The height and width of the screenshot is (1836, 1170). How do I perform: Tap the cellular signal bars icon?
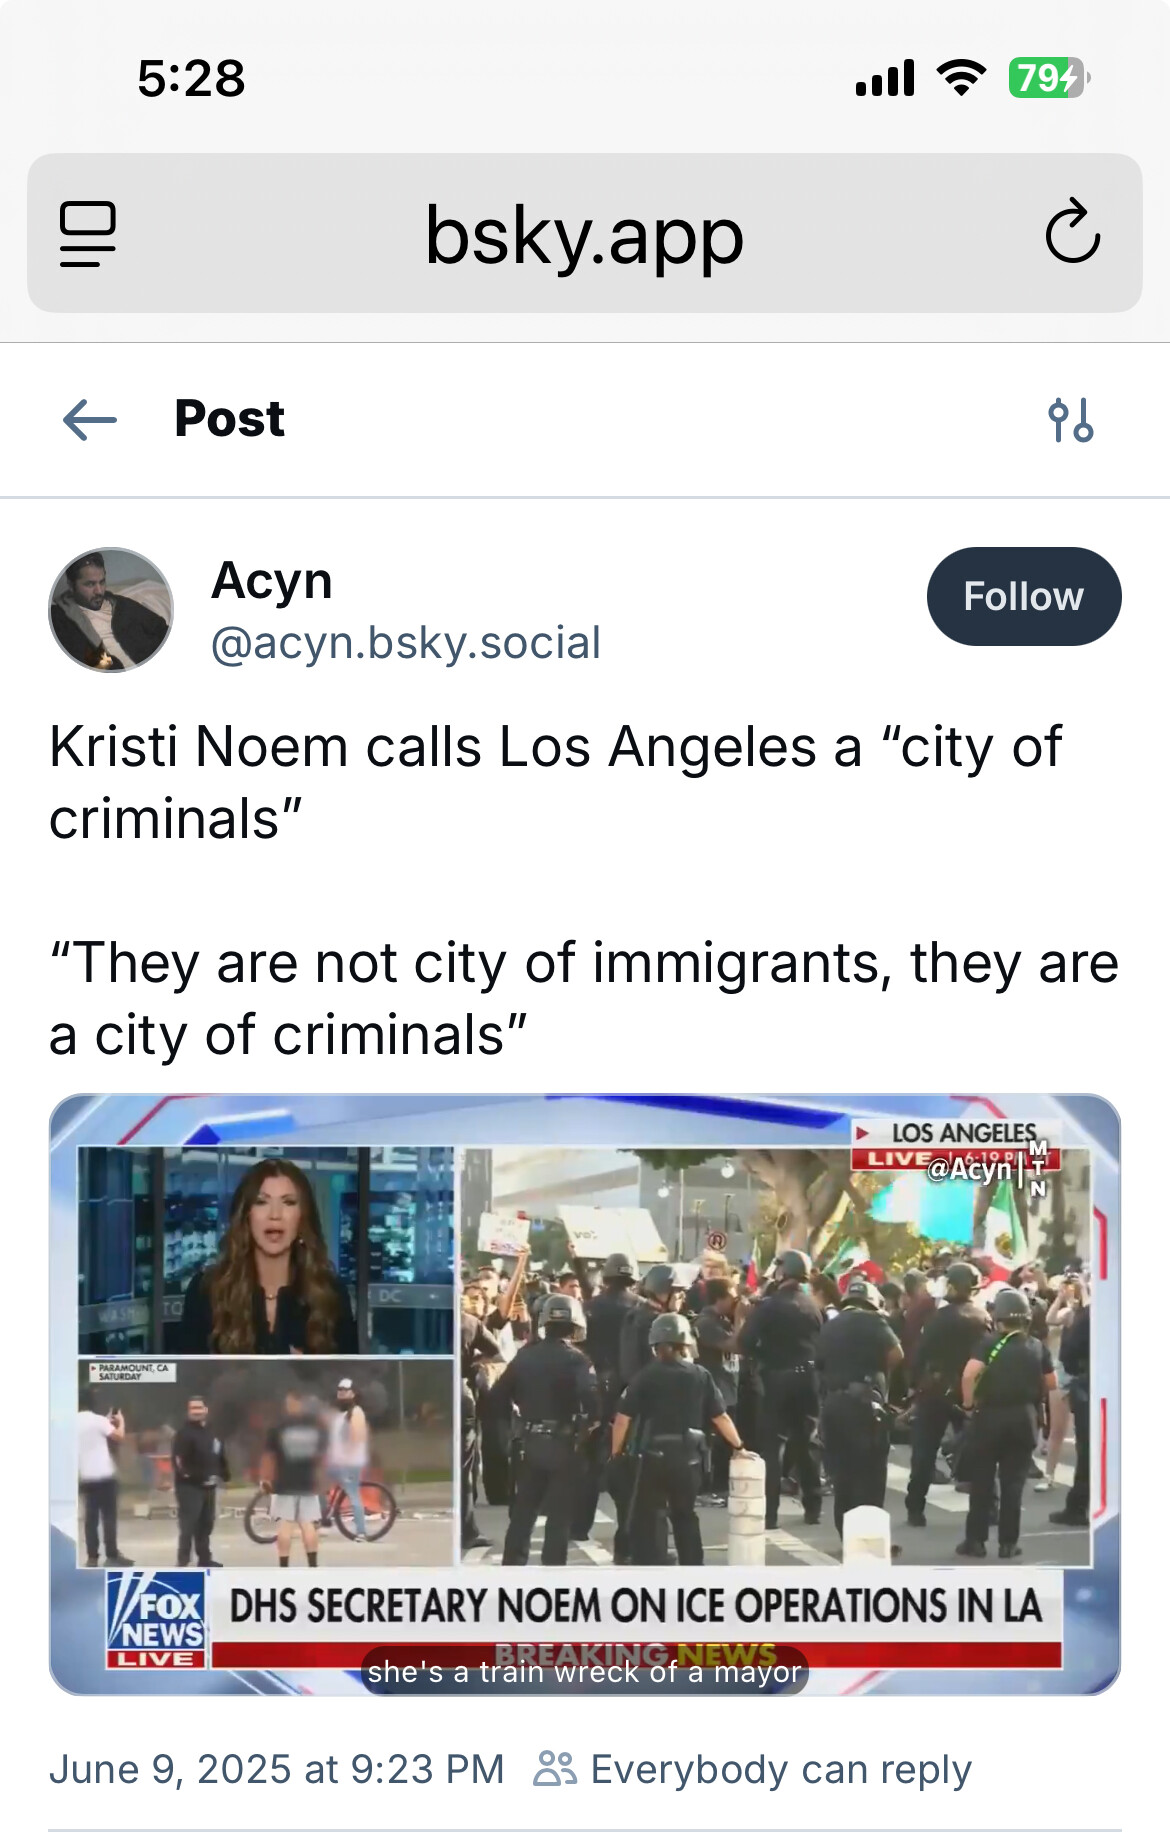coord(885,78)
